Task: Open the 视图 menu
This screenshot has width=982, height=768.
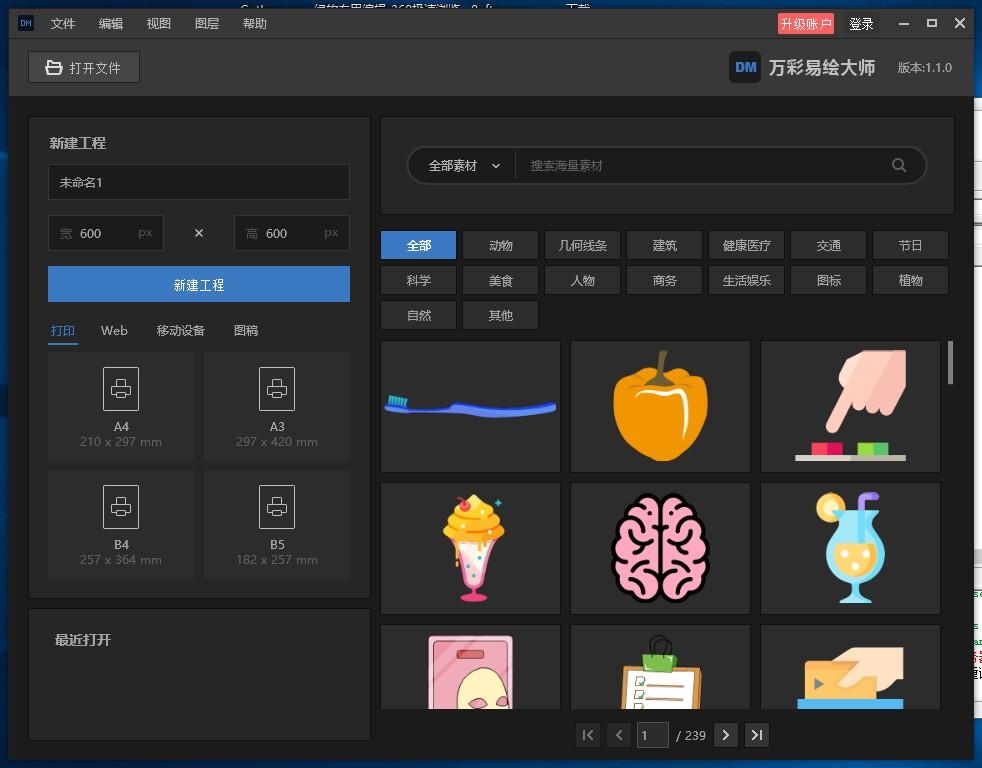Action: [158, 24]
